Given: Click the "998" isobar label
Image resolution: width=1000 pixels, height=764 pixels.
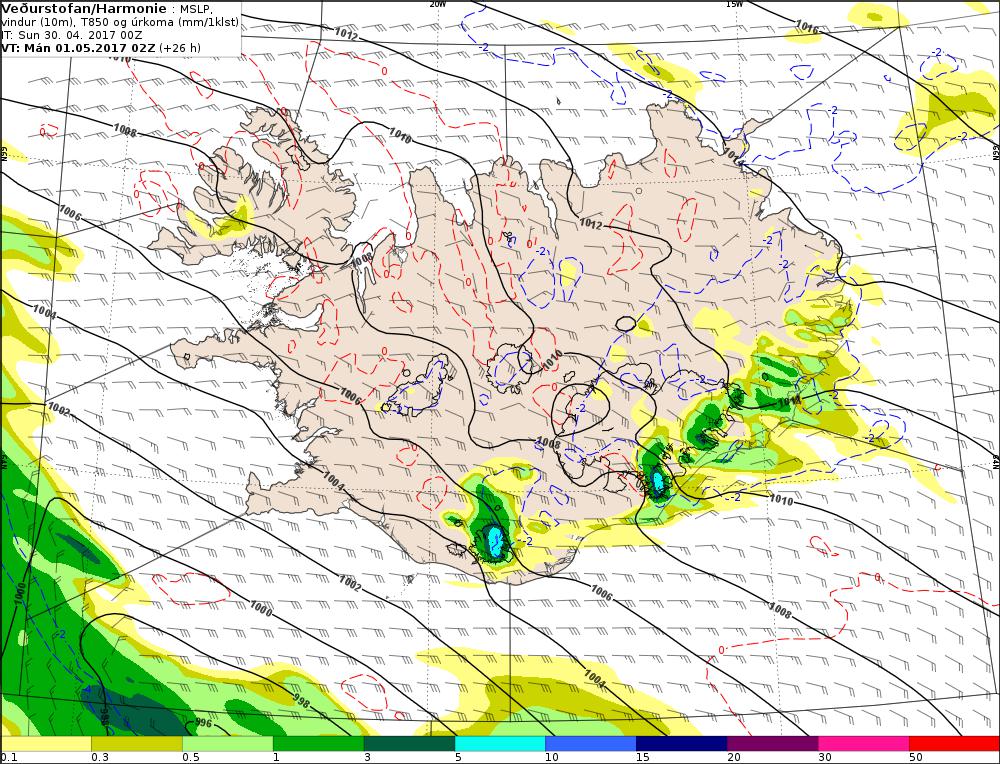Looking at the screenshot, I should click(301, 702).
